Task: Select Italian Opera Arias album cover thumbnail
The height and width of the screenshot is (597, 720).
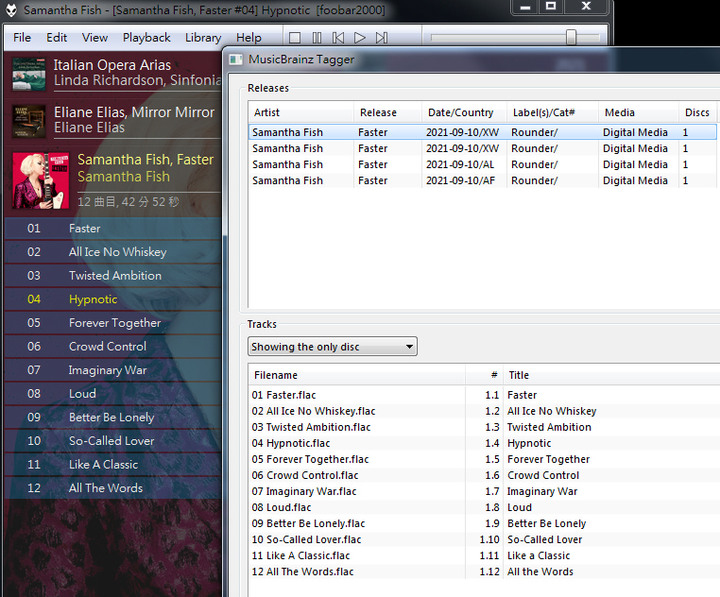Action: (x=28, y=73)
